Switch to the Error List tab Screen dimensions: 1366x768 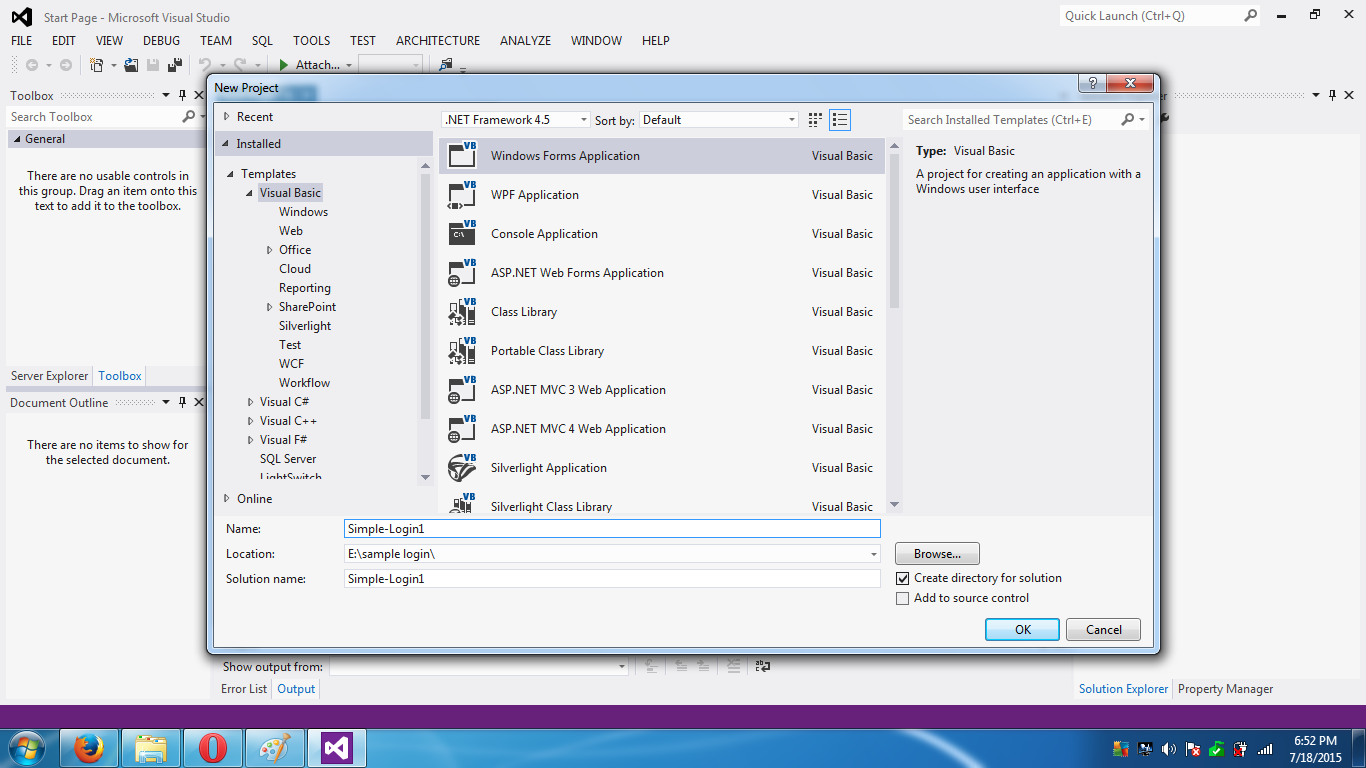click(x=244, y=689)
